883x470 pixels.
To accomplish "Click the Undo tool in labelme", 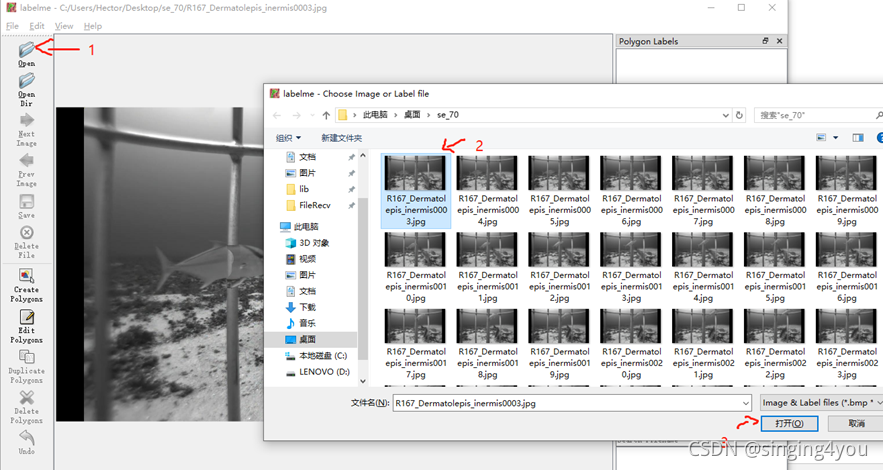I will pyautogui.click(x=26, y=443).
